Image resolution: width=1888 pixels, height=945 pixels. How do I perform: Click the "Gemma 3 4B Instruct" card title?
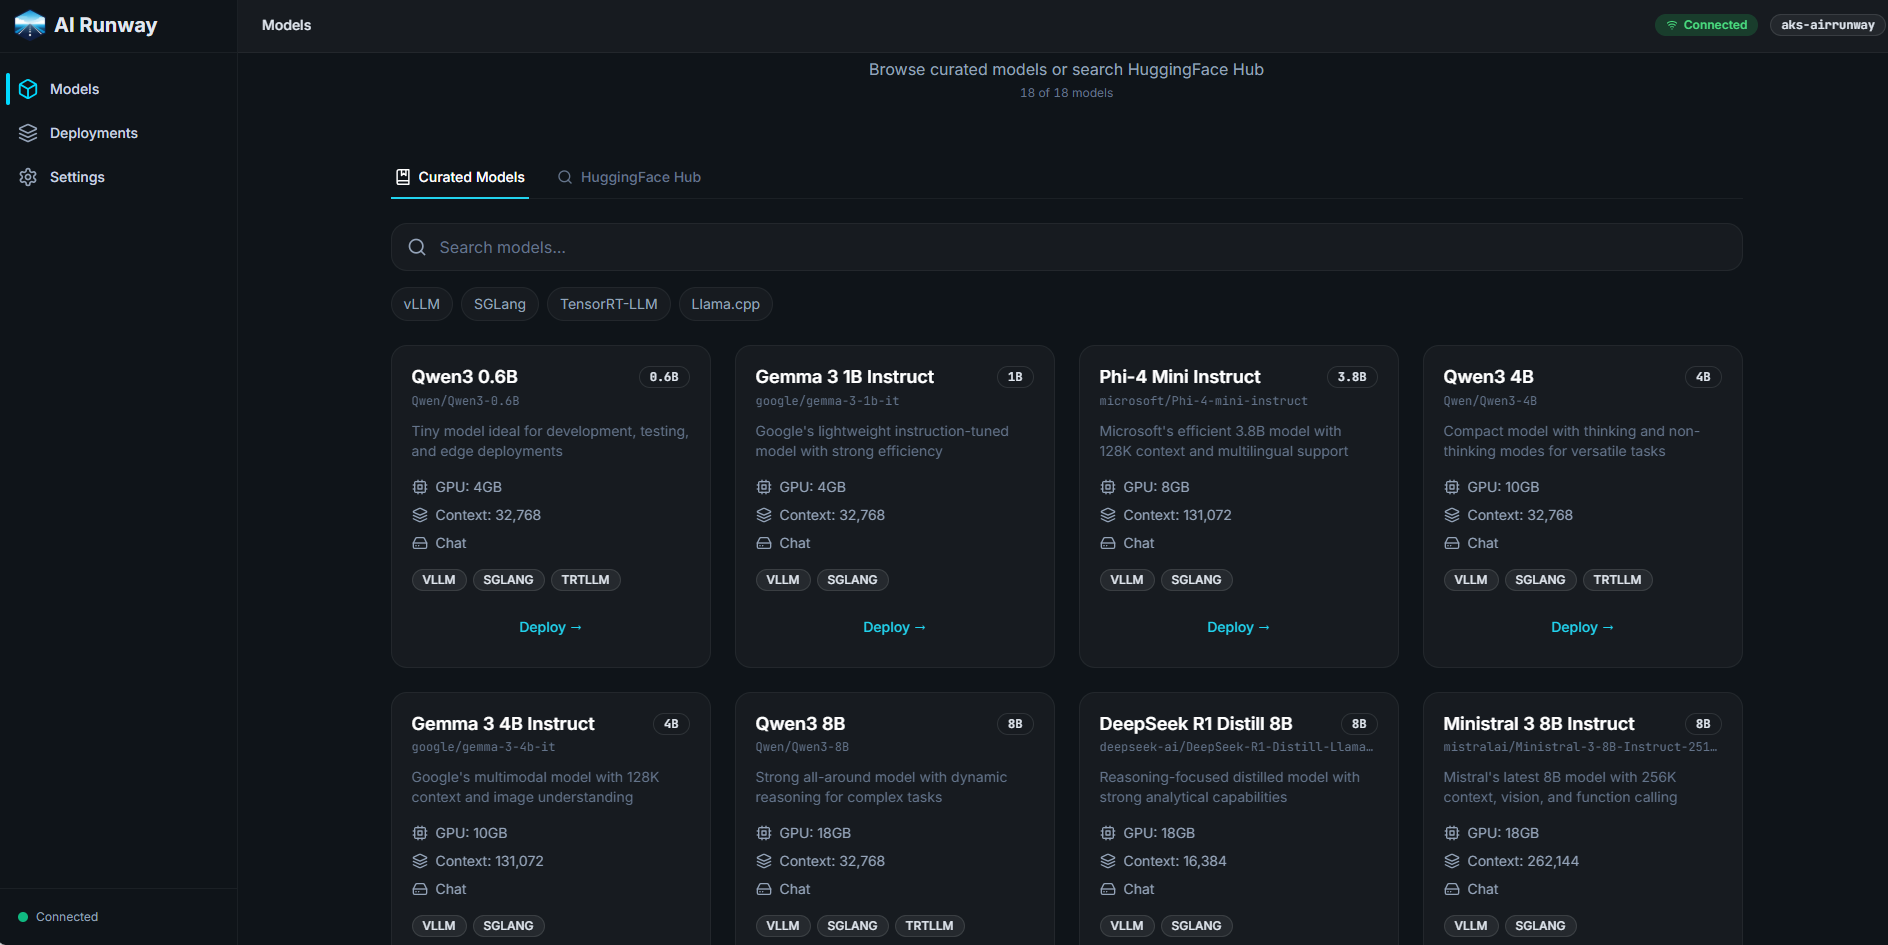click(x=503, y=724)
